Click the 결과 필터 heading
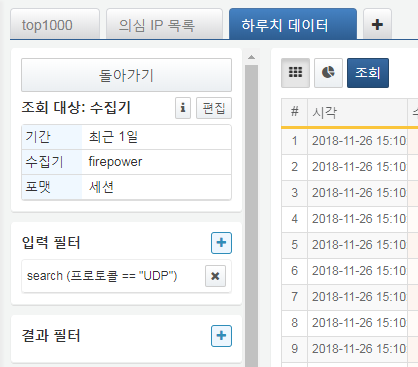 (51, 335)
